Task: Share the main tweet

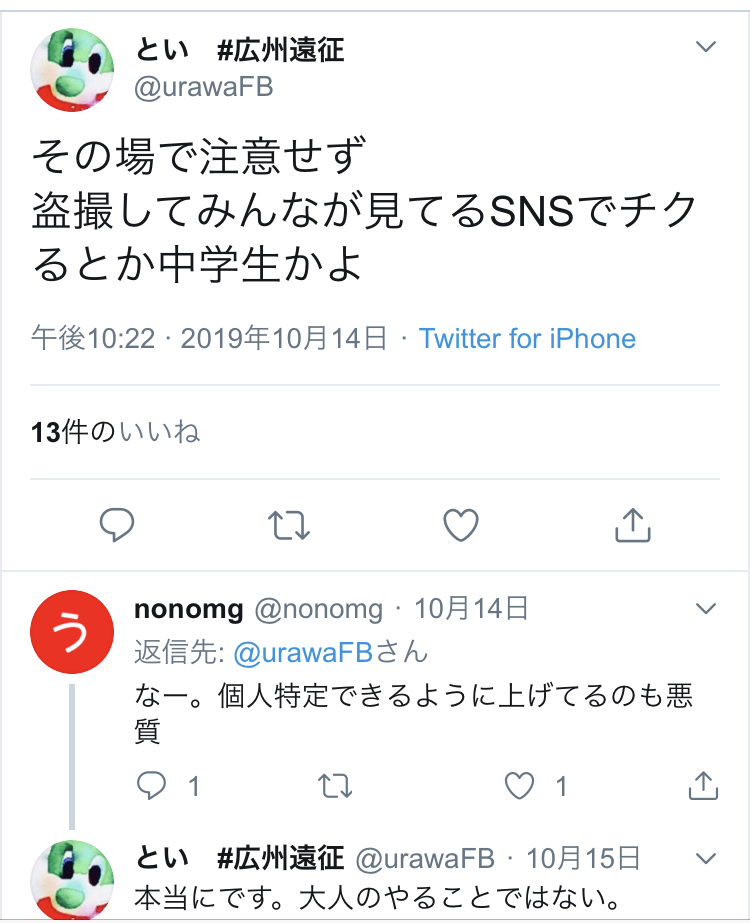Action: pos(633,524)
